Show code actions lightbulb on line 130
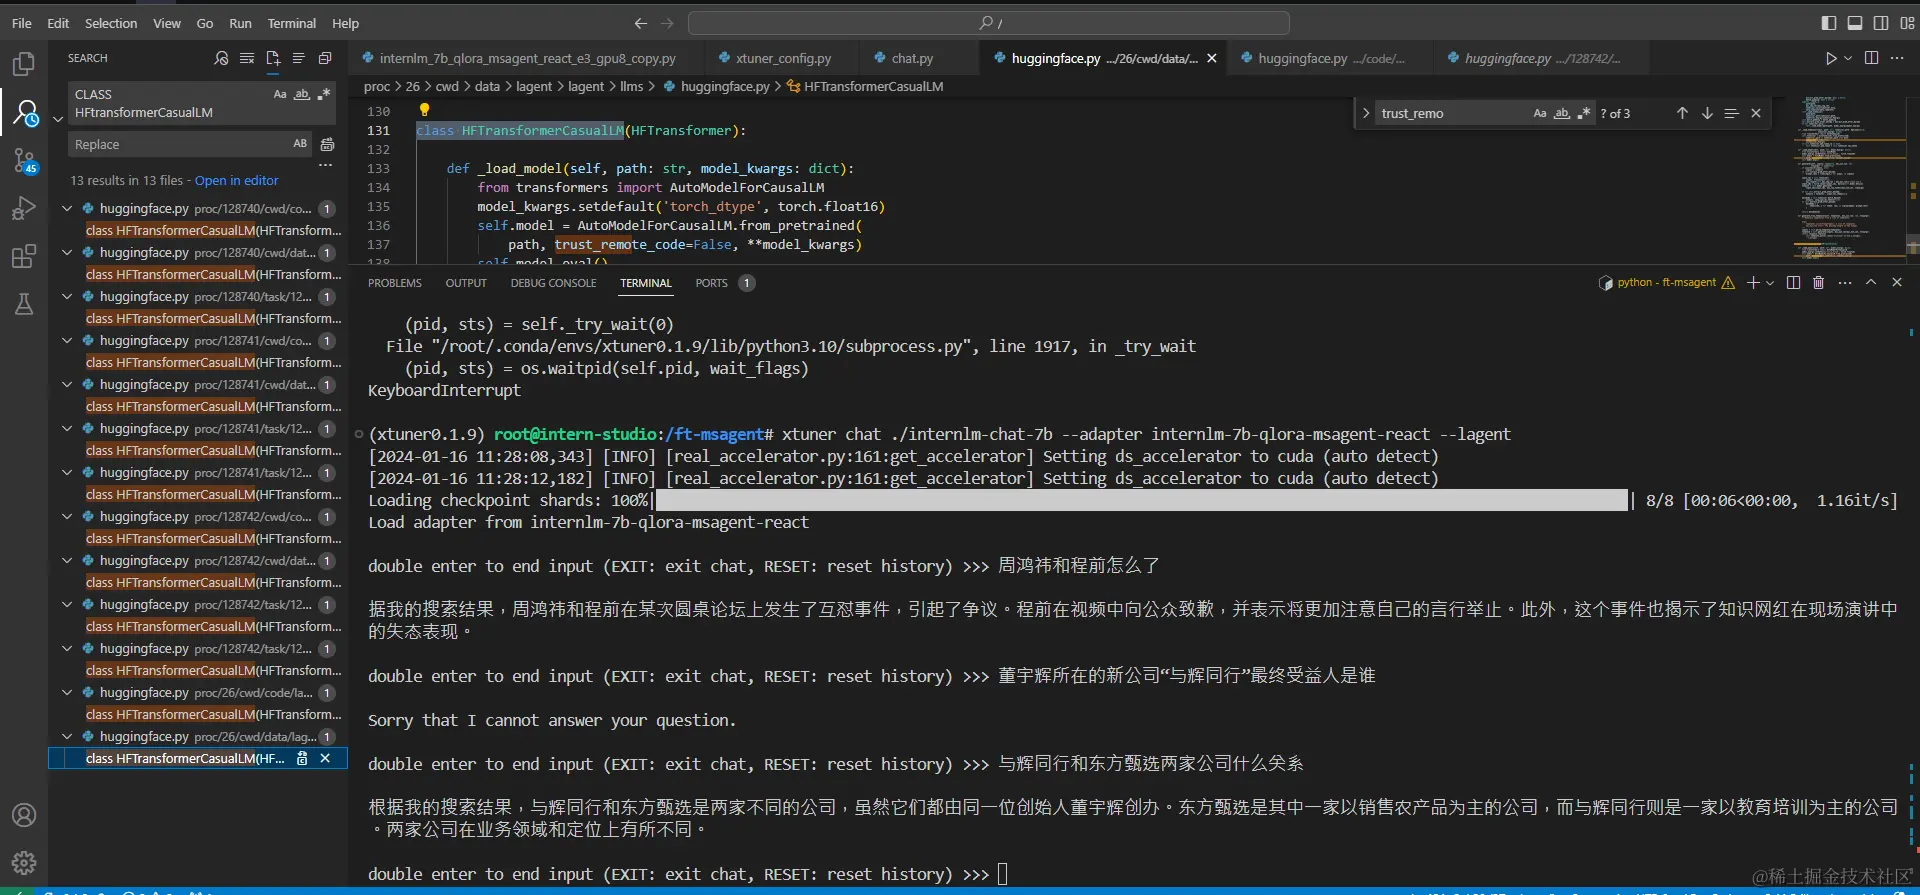Viewport: 1920px width, 895px height. pos(424,110)
